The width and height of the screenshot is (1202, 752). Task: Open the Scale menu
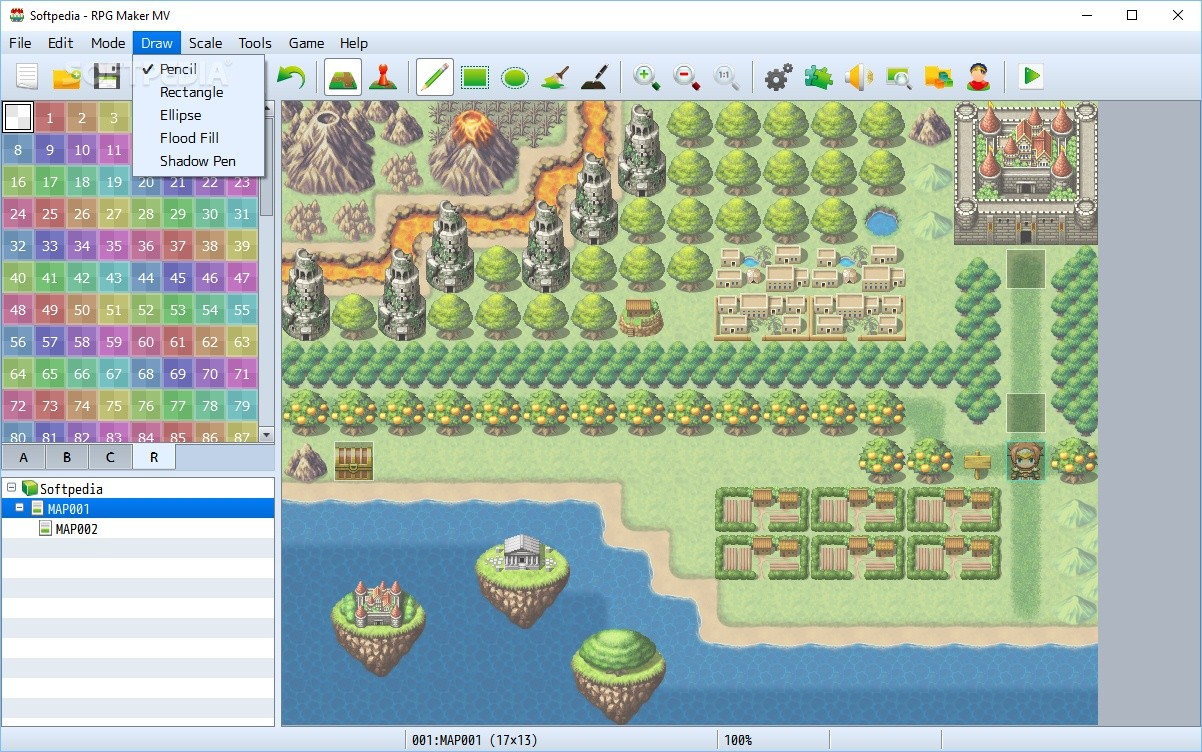206,43
